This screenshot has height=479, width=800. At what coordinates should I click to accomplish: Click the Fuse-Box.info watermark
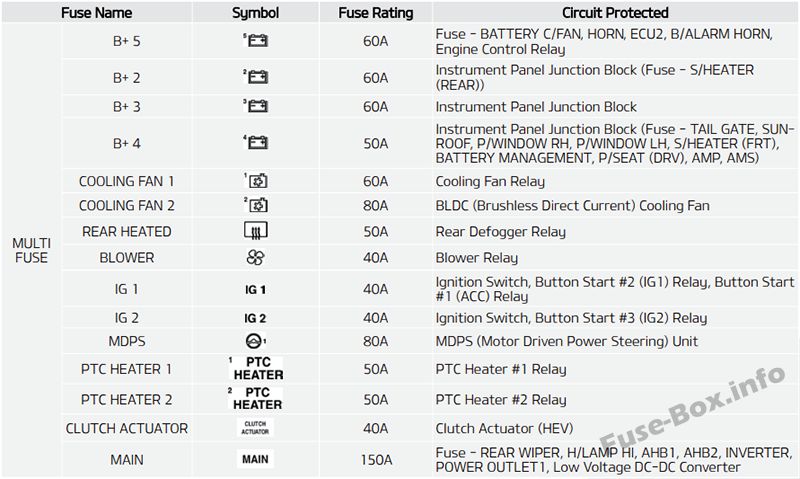tap(692, 409)
